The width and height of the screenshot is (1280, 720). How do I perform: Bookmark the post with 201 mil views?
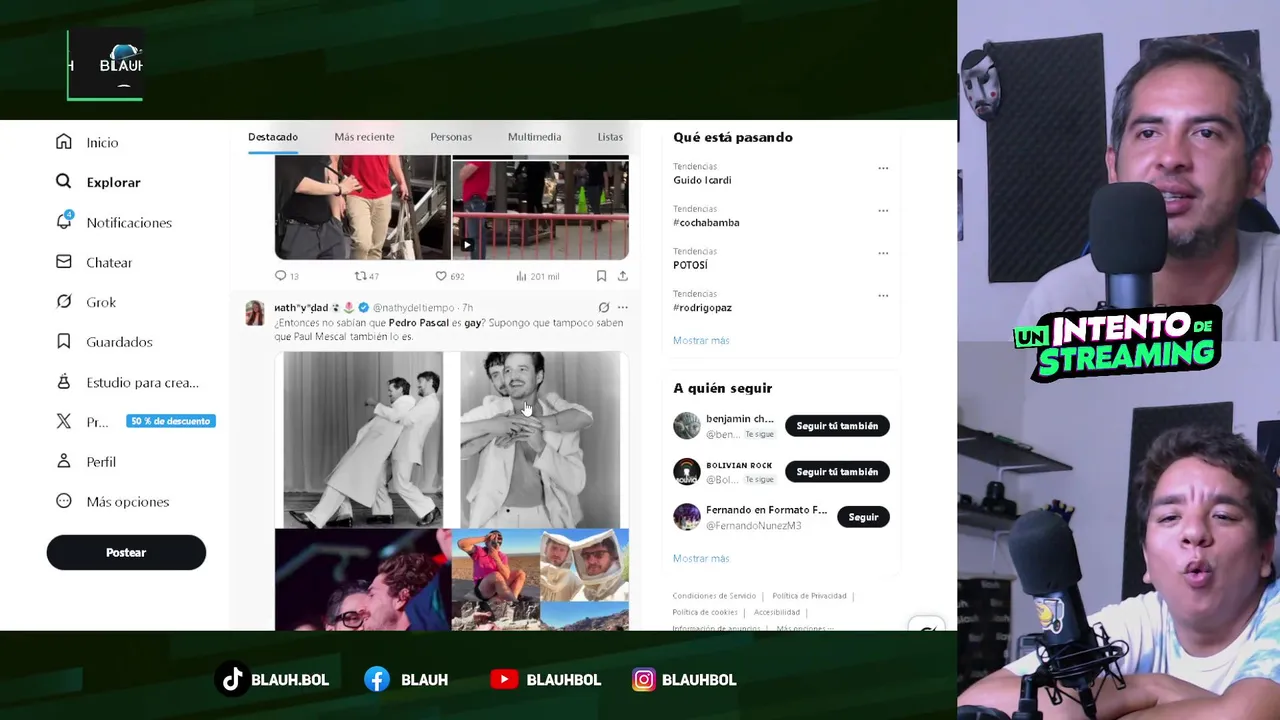click(601, 276)
